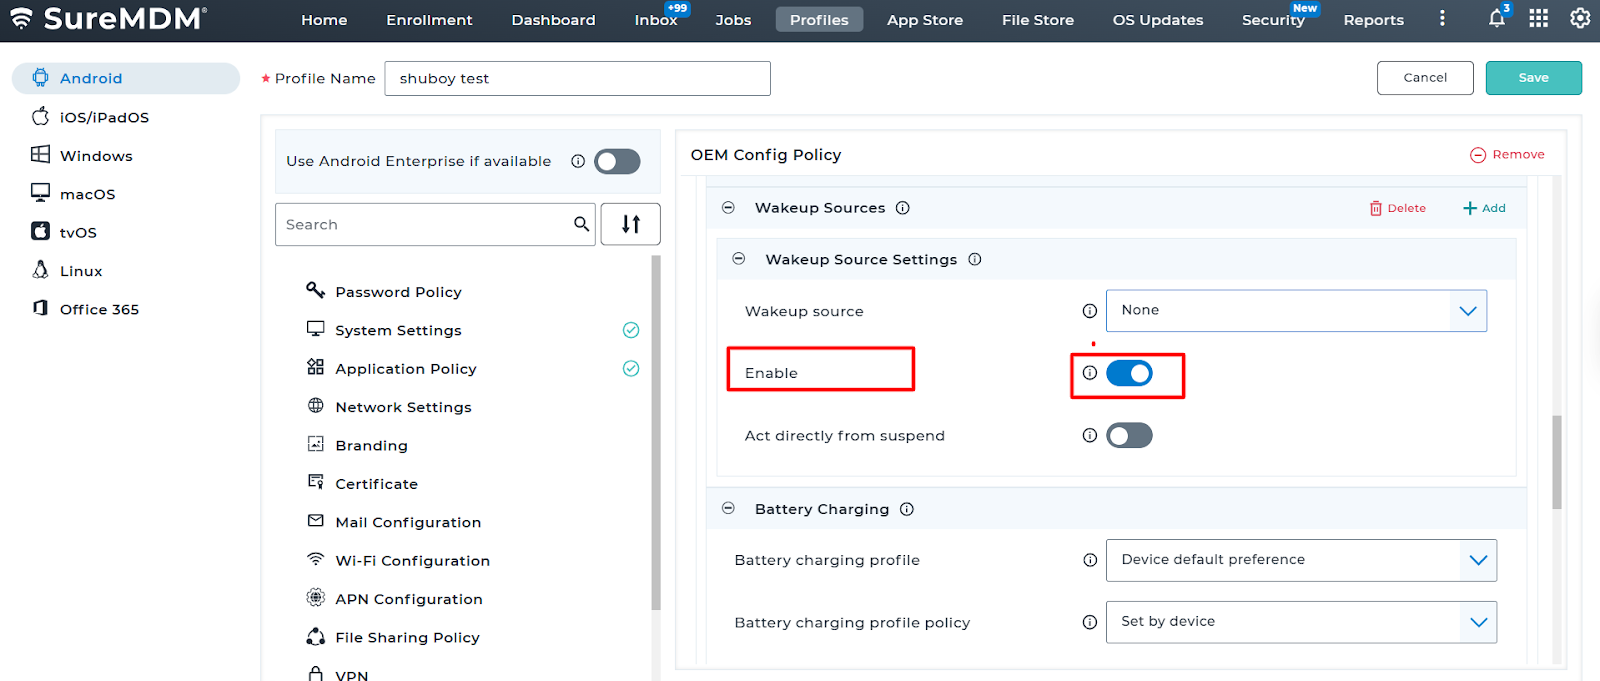Click the Profile Name text field

tap(577, 79)
